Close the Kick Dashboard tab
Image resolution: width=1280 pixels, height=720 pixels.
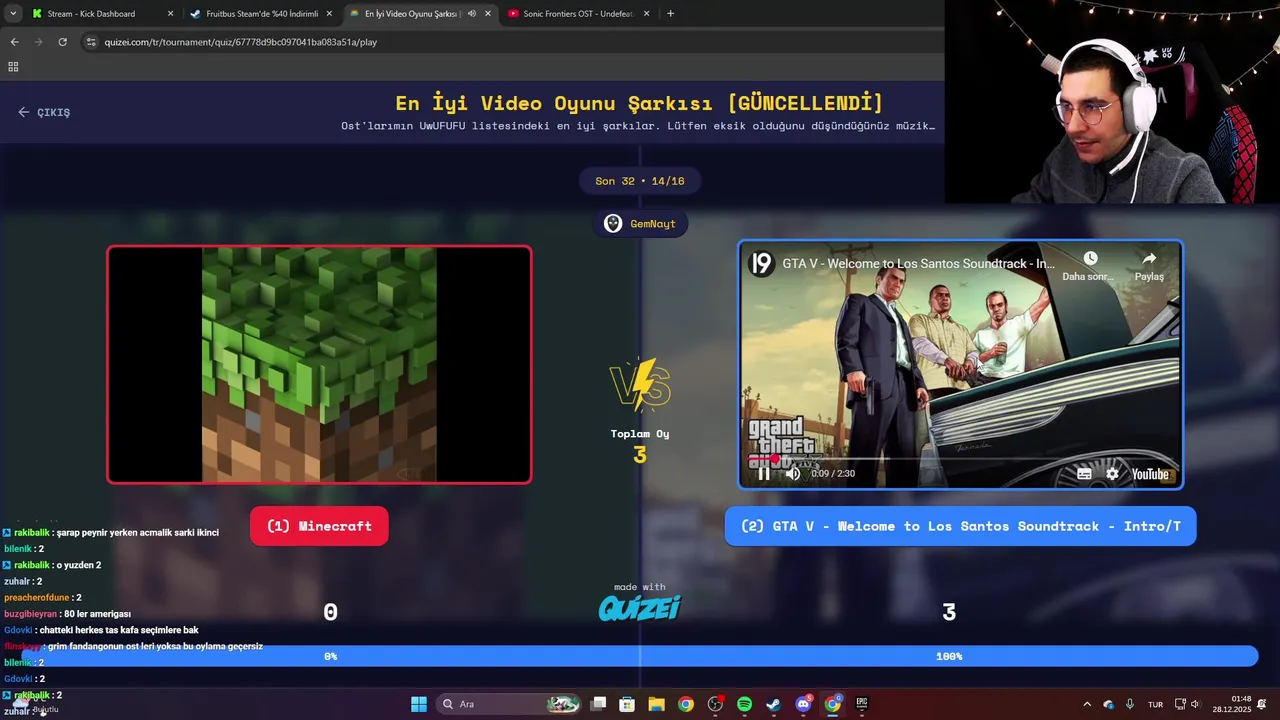click(170, 14)
